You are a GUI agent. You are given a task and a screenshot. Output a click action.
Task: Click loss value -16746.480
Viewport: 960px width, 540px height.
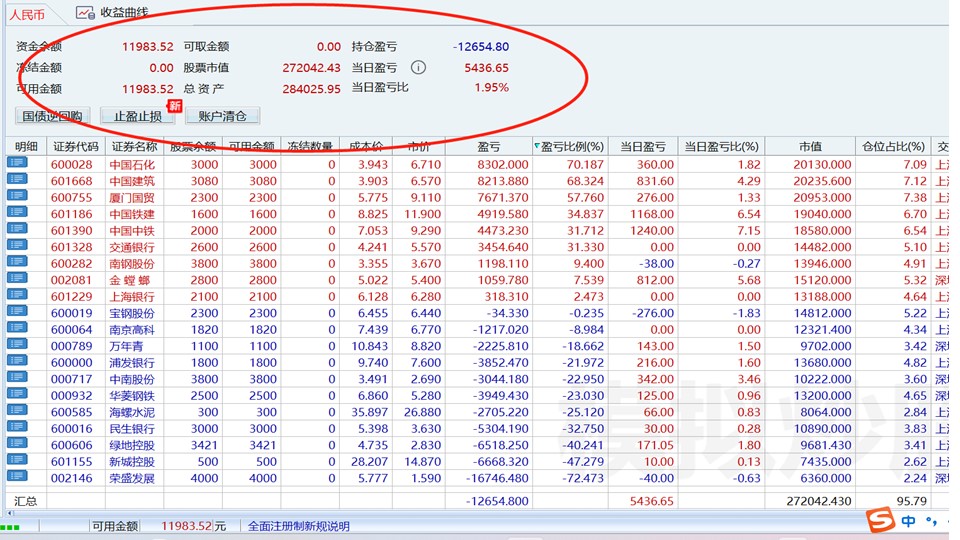497,478
